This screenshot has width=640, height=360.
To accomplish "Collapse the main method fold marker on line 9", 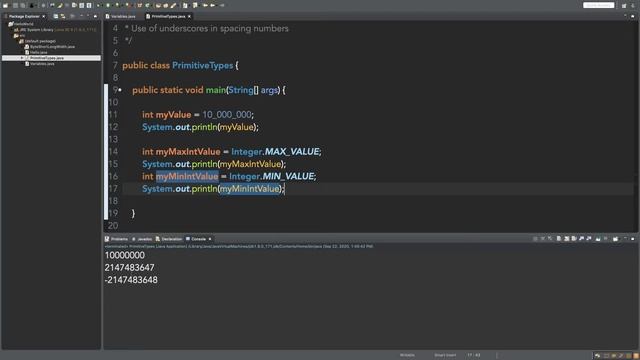I will coord(120,90).
